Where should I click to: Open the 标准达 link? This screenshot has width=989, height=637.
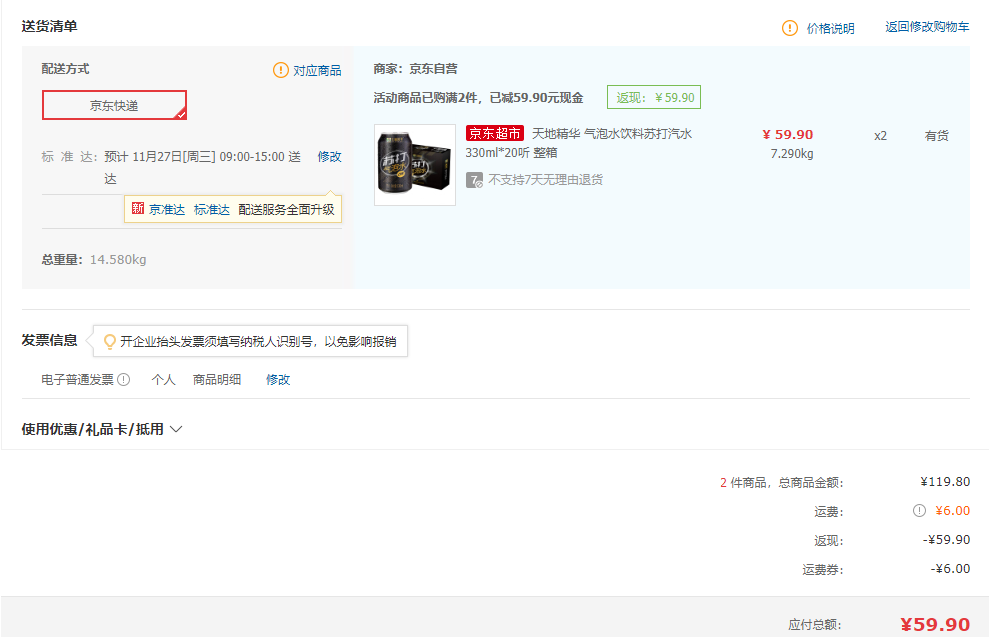click(x=211, y=209)
